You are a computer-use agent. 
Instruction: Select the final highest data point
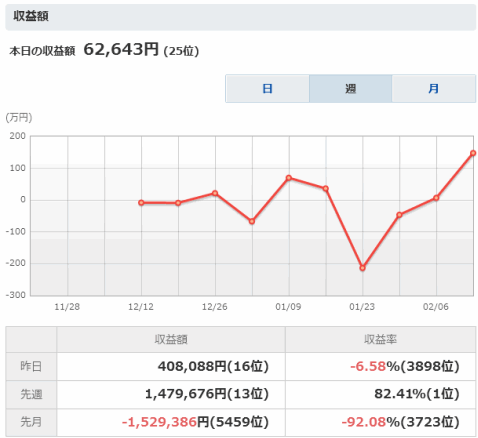(473, 153)
